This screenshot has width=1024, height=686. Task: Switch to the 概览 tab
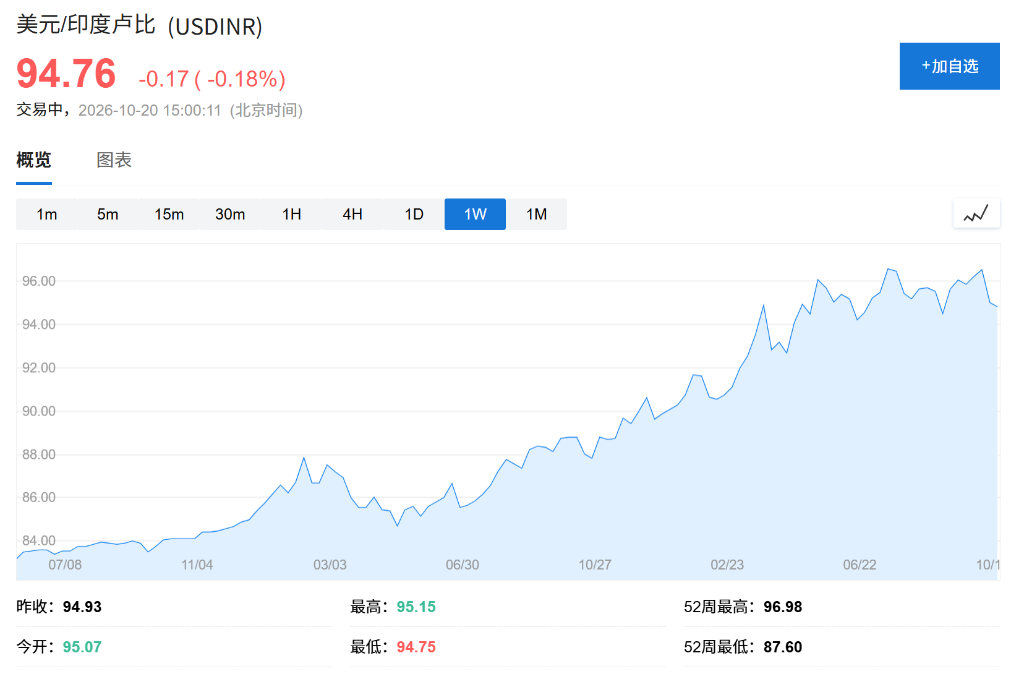[x=34, y=159]
